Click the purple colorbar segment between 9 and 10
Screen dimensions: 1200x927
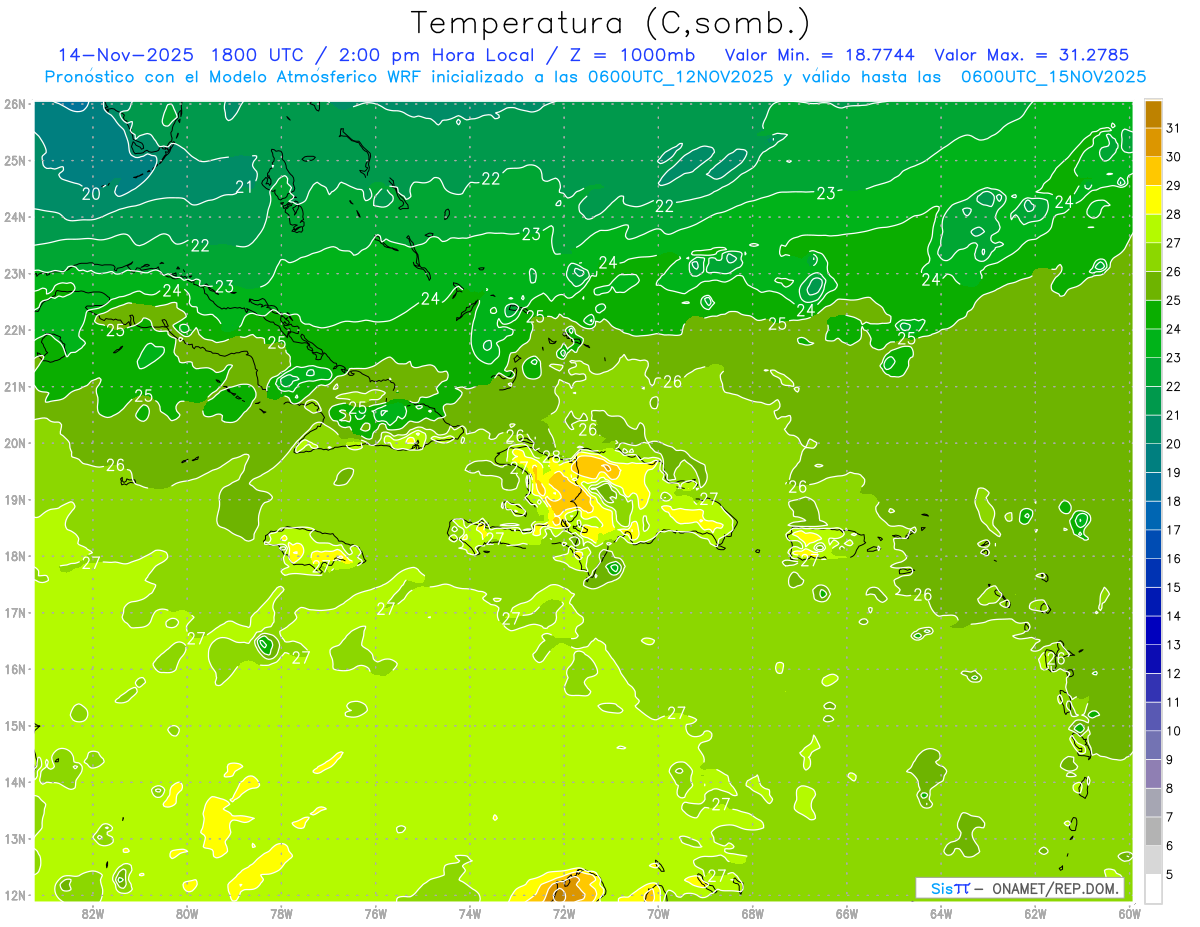click(1153, 745)
